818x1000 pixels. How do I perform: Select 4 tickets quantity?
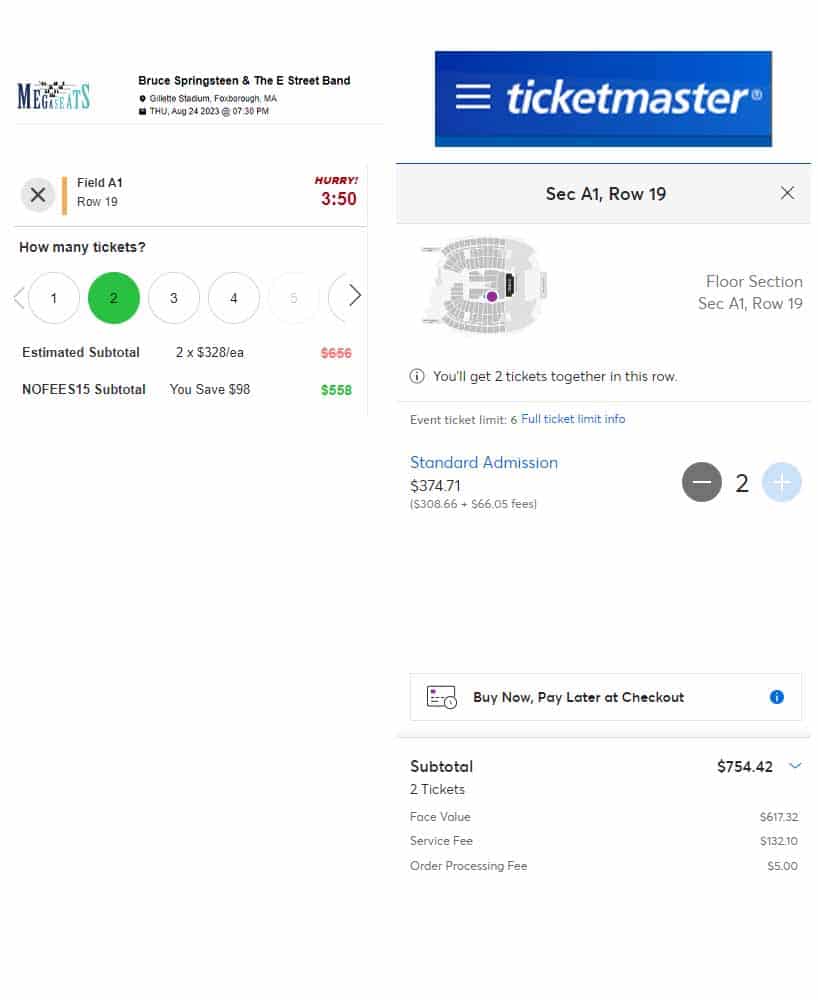[234, 298]
